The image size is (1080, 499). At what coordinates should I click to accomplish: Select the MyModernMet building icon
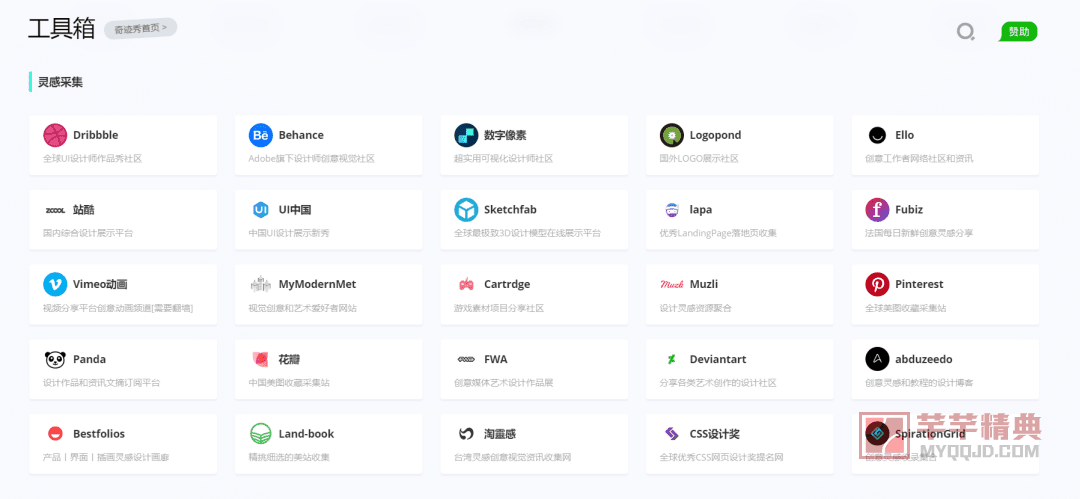coord(260,284)
